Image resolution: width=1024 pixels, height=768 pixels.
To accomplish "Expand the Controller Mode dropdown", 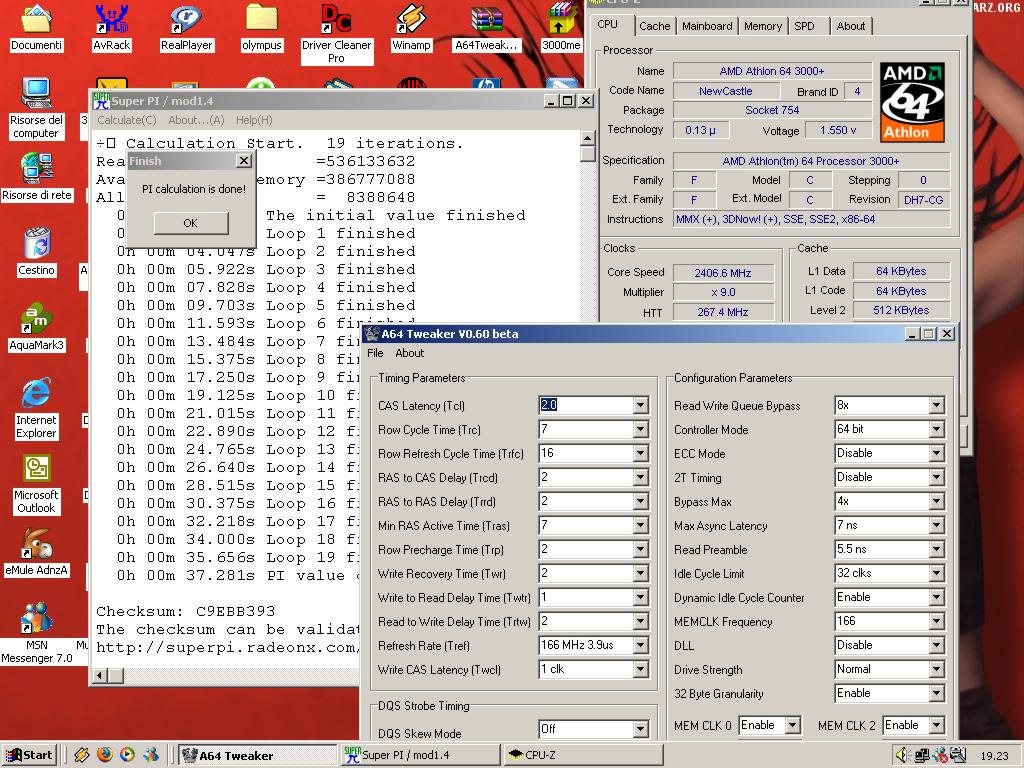I will (x=936, y=430).
